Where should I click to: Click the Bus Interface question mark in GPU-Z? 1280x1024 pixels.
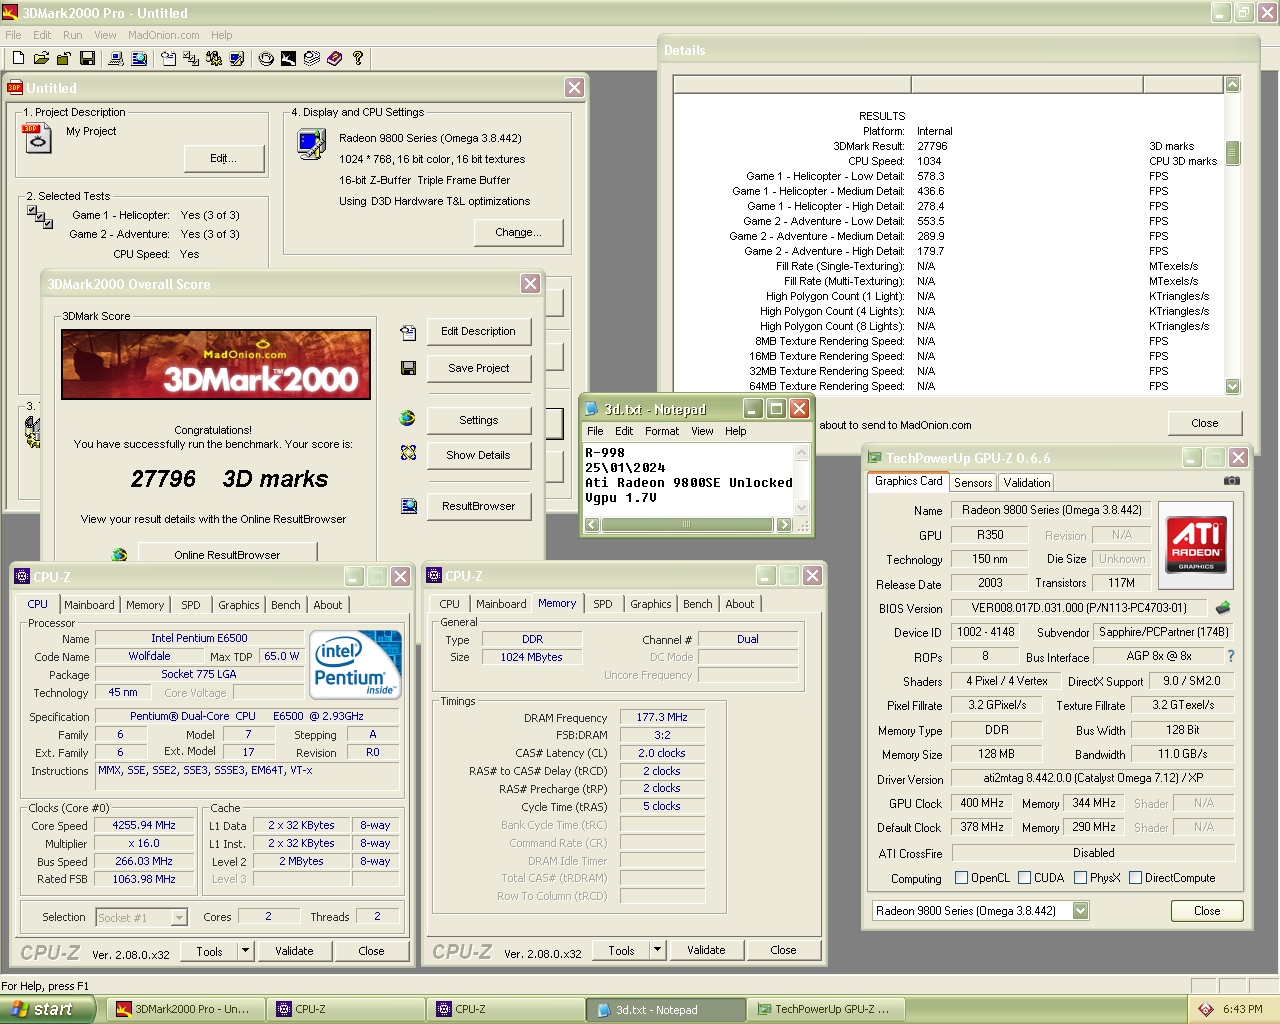pyautogui.click(x=1230, y=656)
